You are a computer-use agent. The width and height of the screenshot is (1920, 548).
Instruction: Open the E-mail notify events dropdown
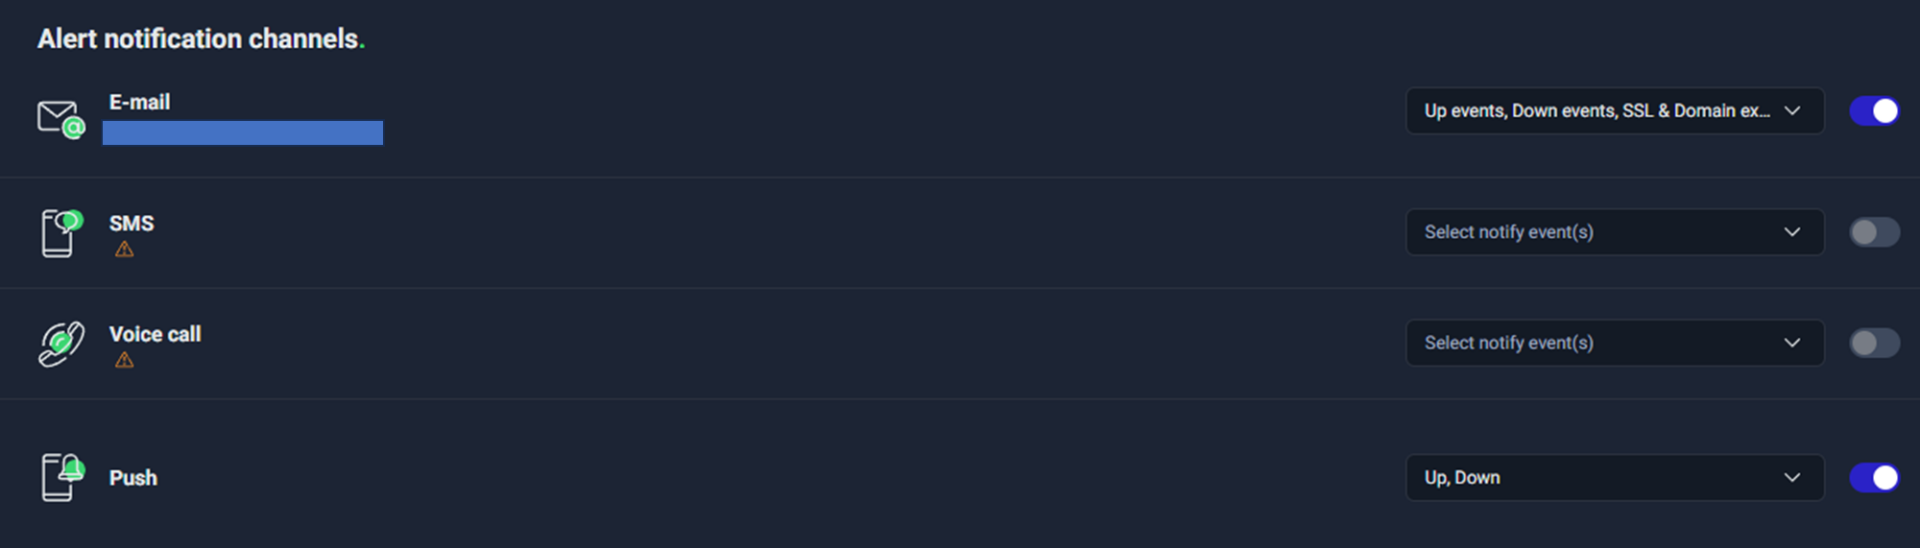coord(1614,111)
